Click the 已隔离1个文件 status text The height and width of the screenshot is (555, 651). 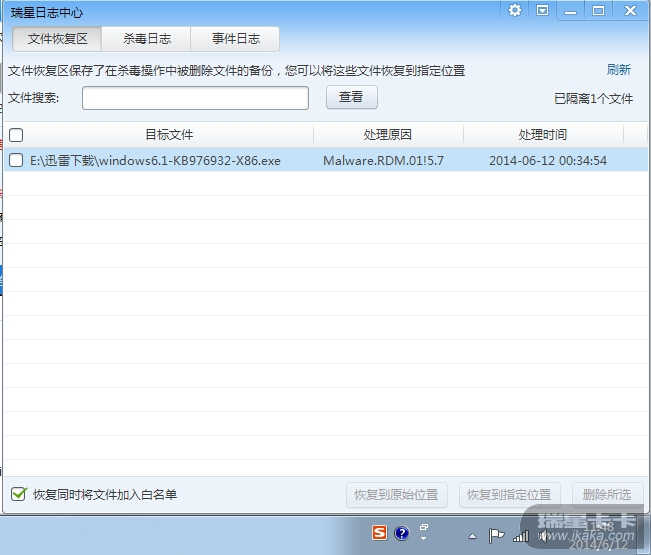click(x=593, y=99)
